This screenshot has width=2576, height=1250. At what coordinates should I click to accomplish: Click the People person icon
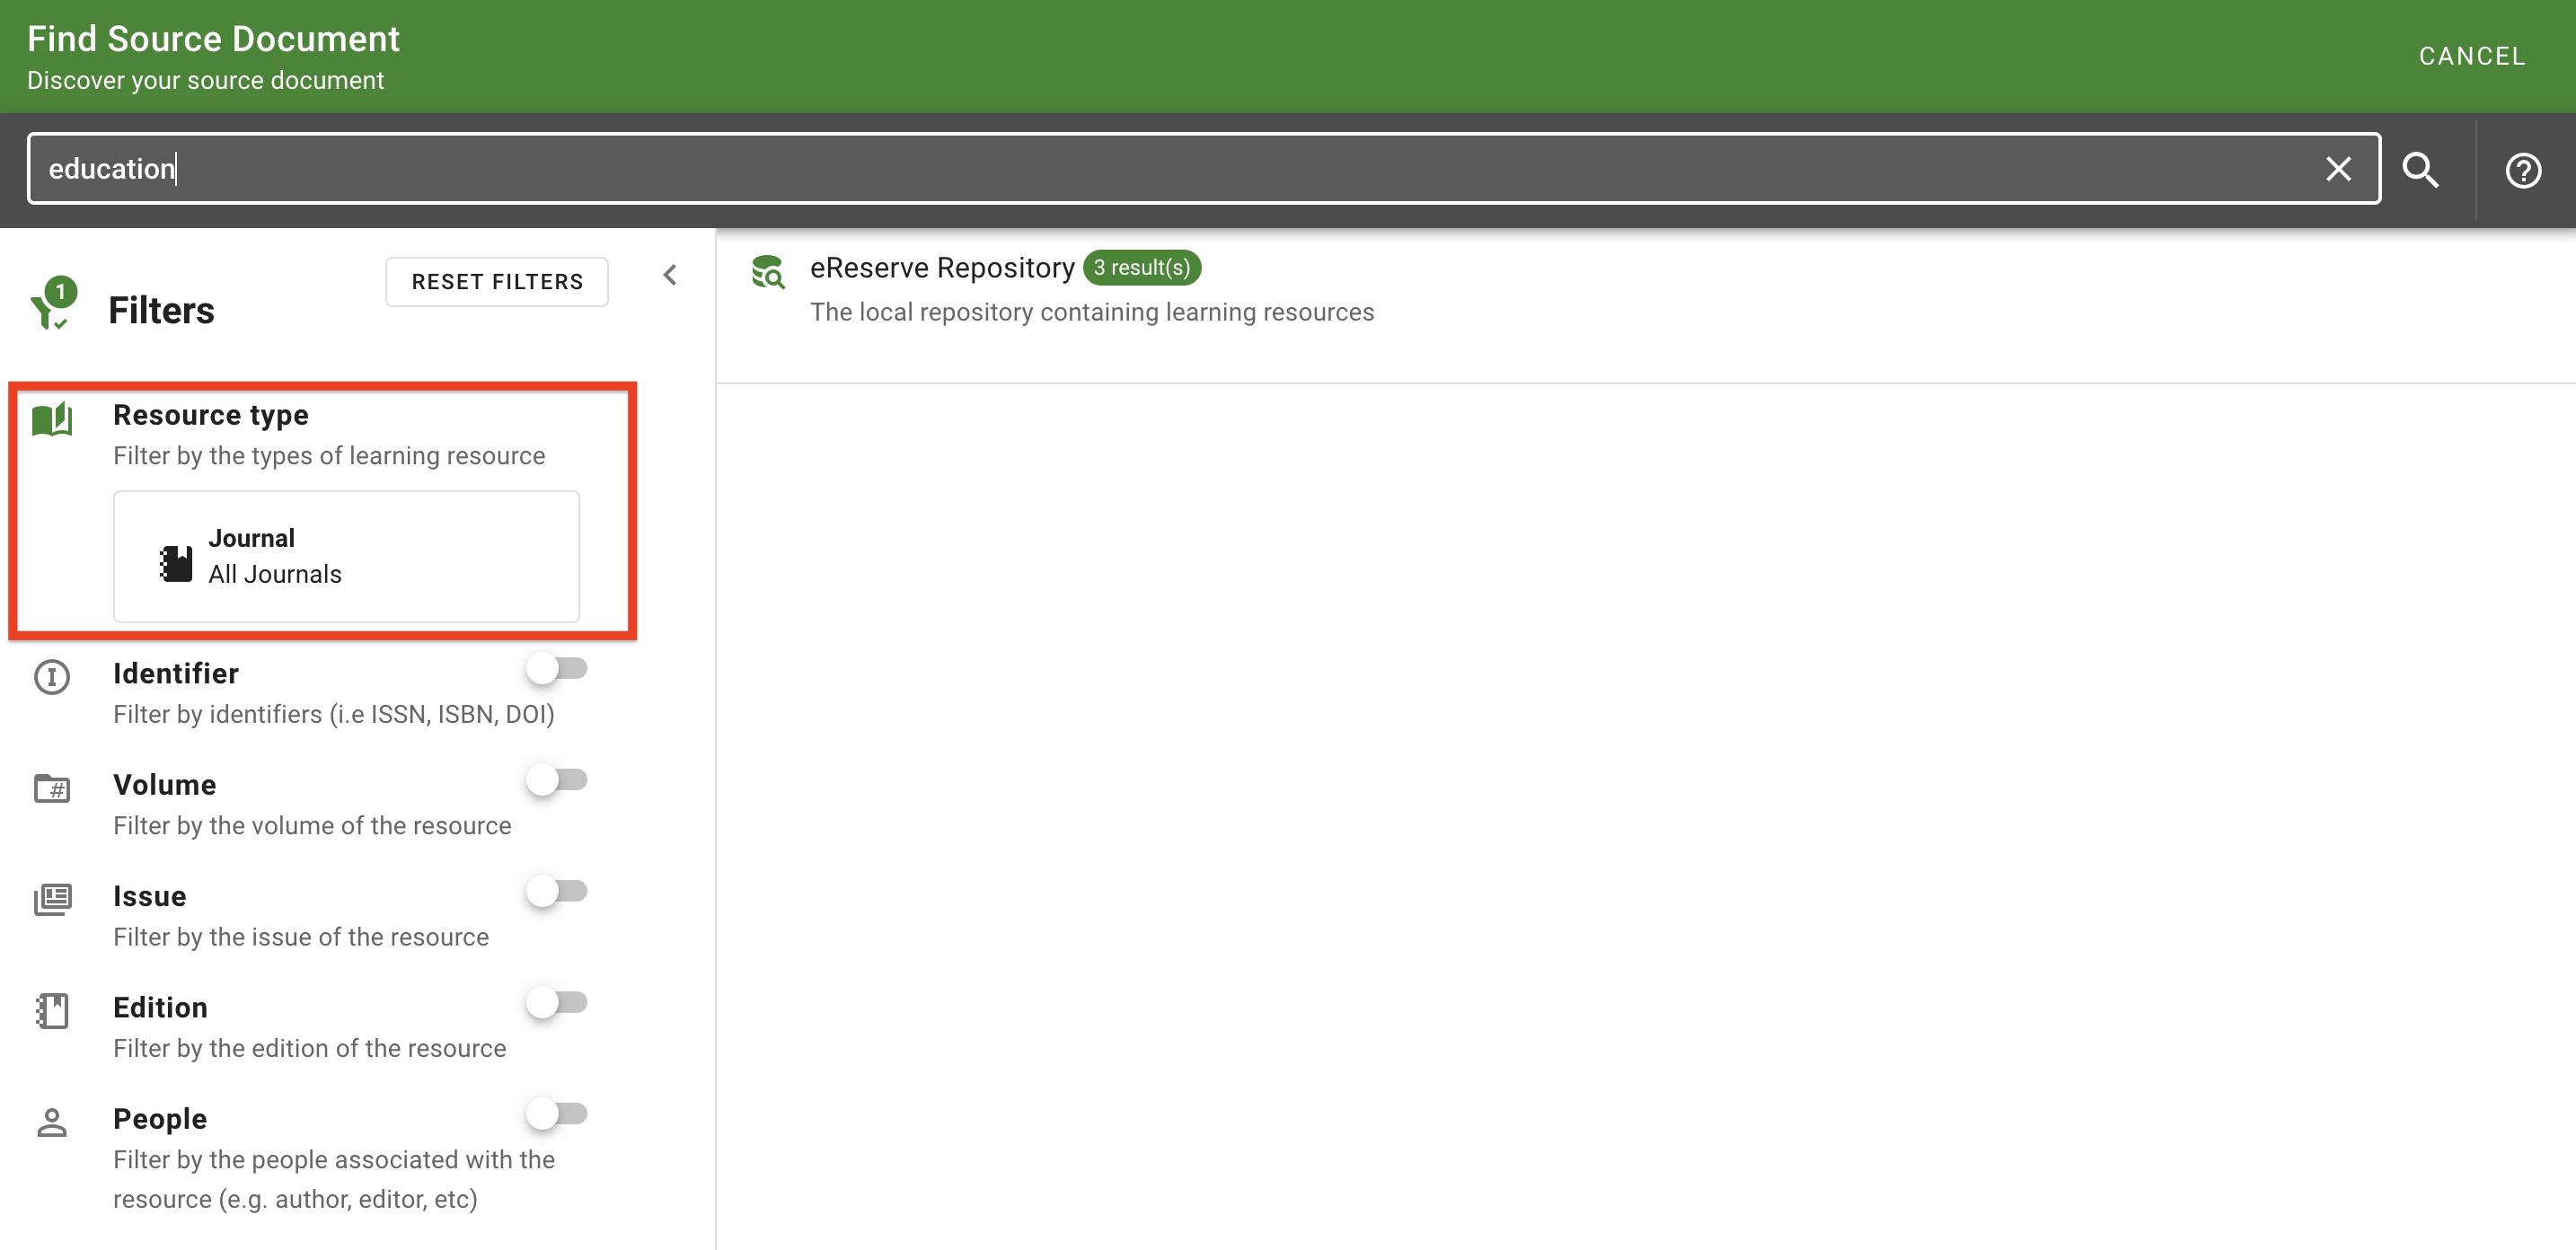(52, 1122)
